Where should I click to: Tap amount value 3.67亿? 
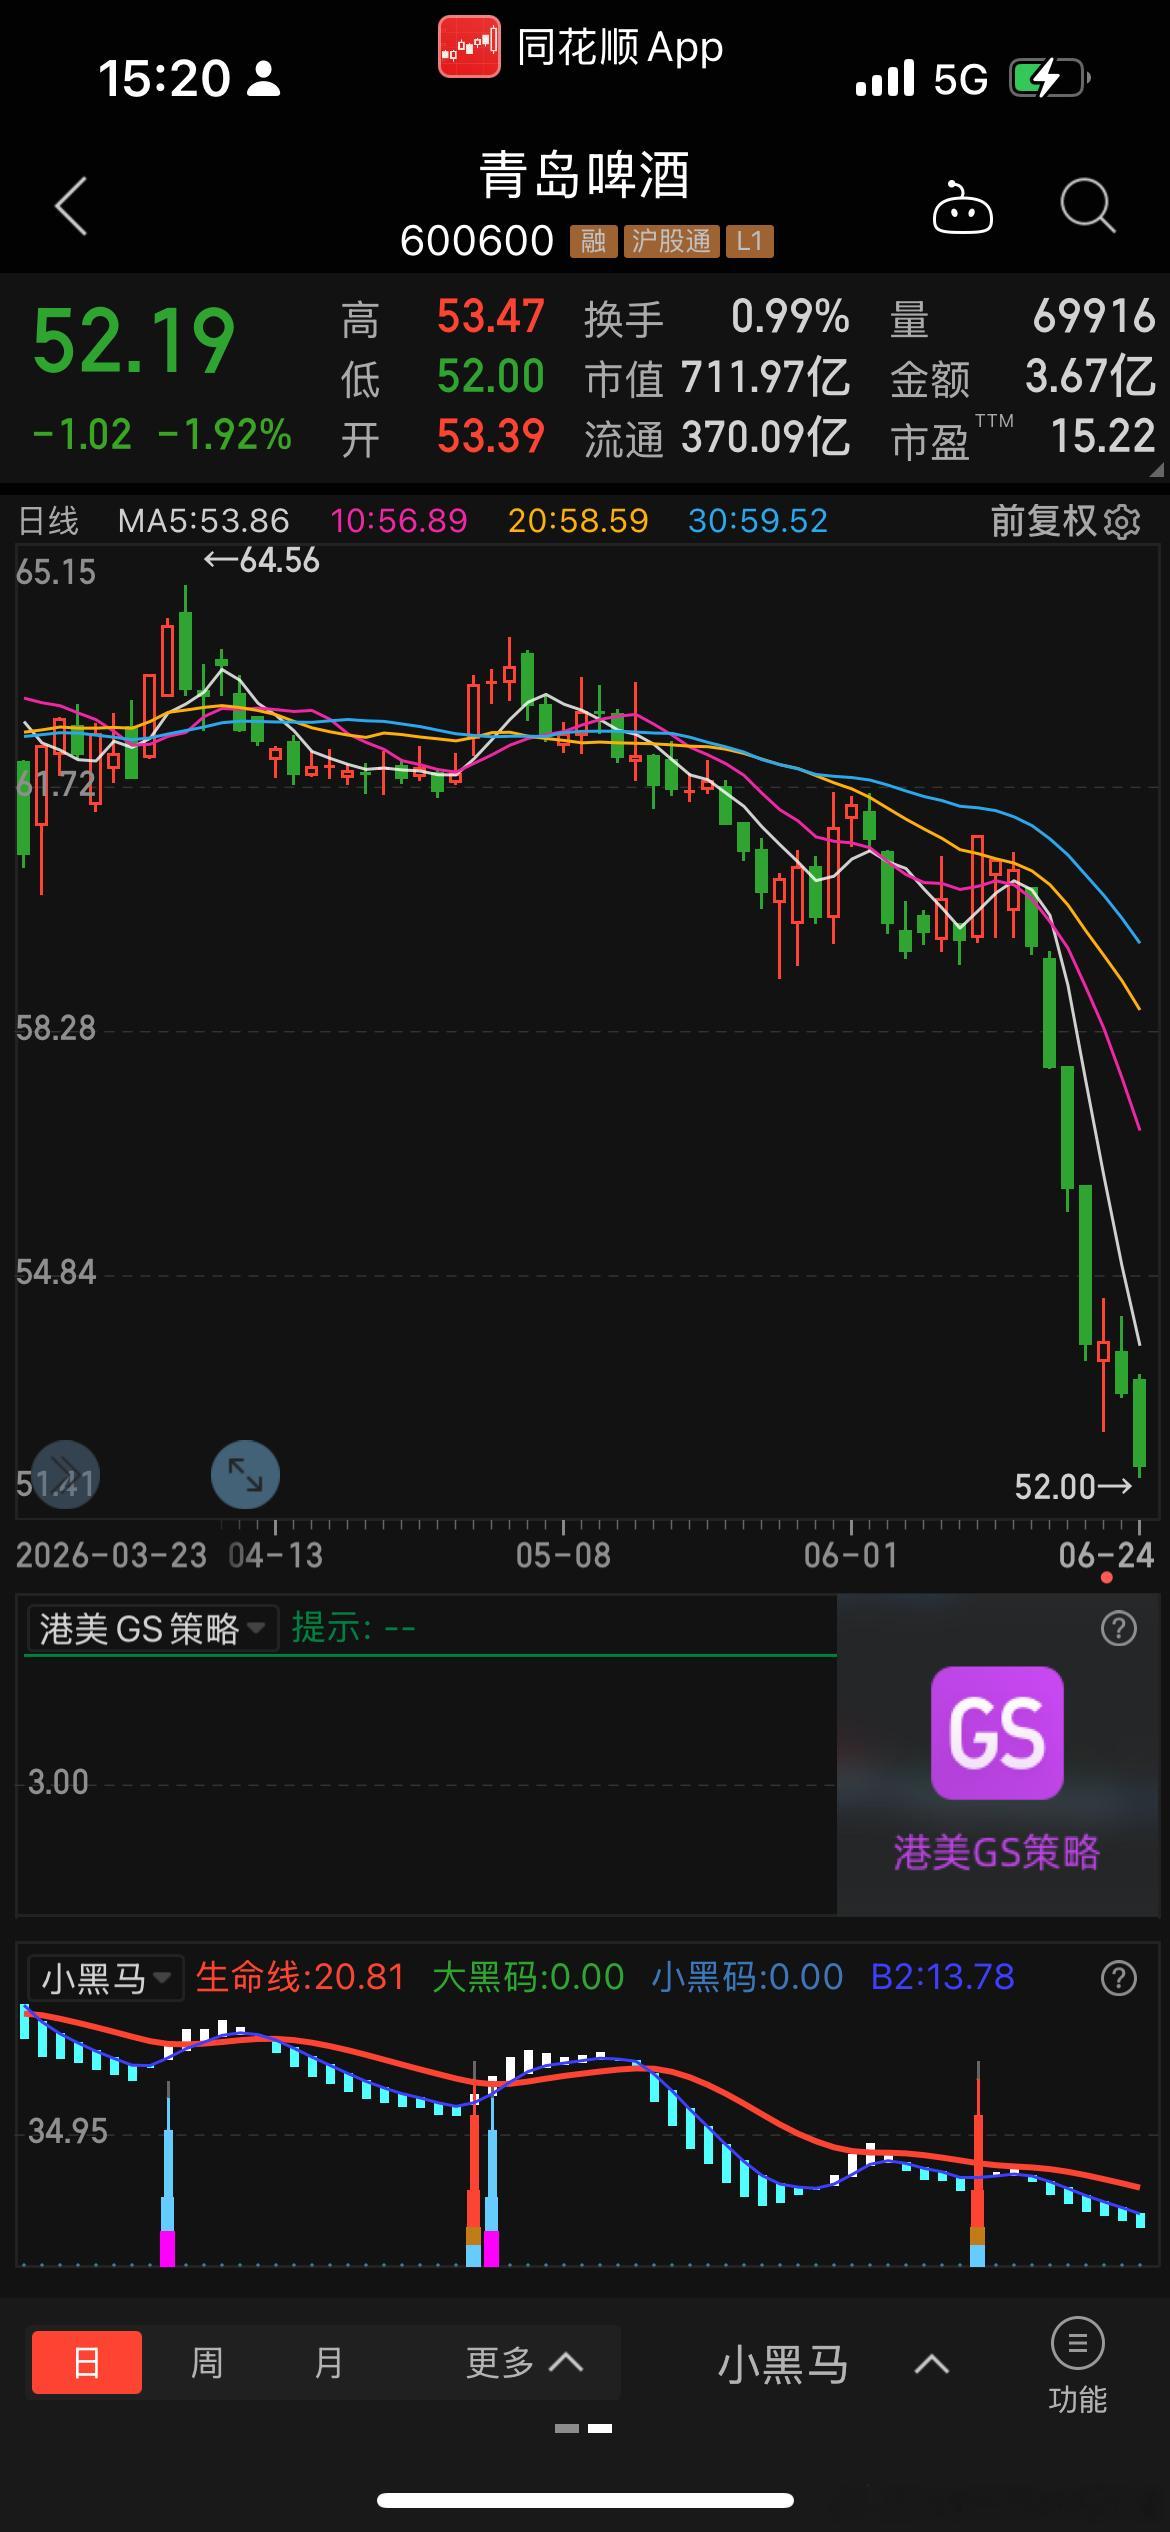tap(1090, 377)
